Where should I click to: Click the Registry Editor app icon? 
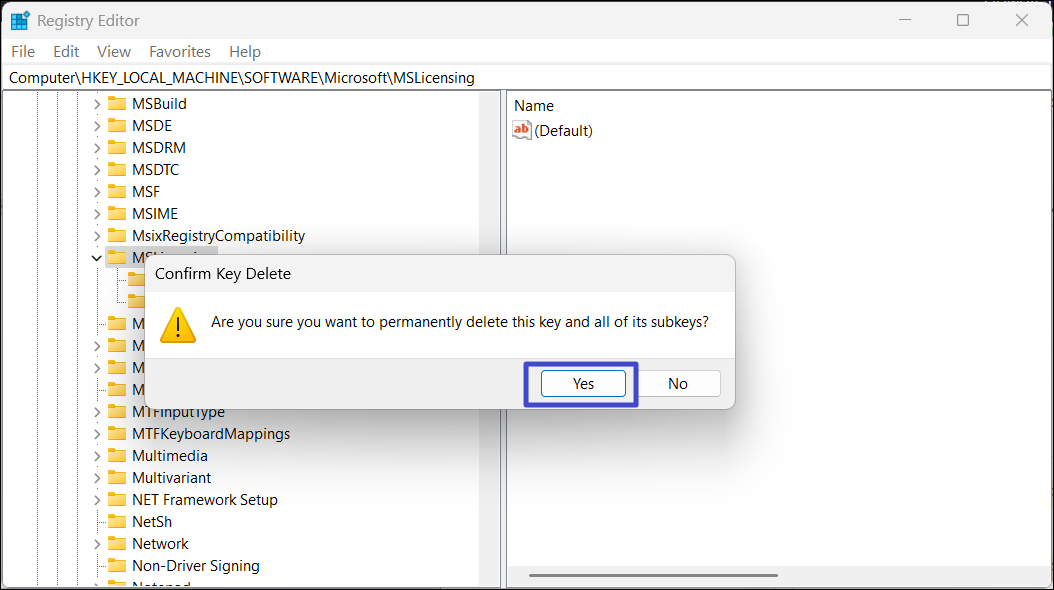click(20, 21)
